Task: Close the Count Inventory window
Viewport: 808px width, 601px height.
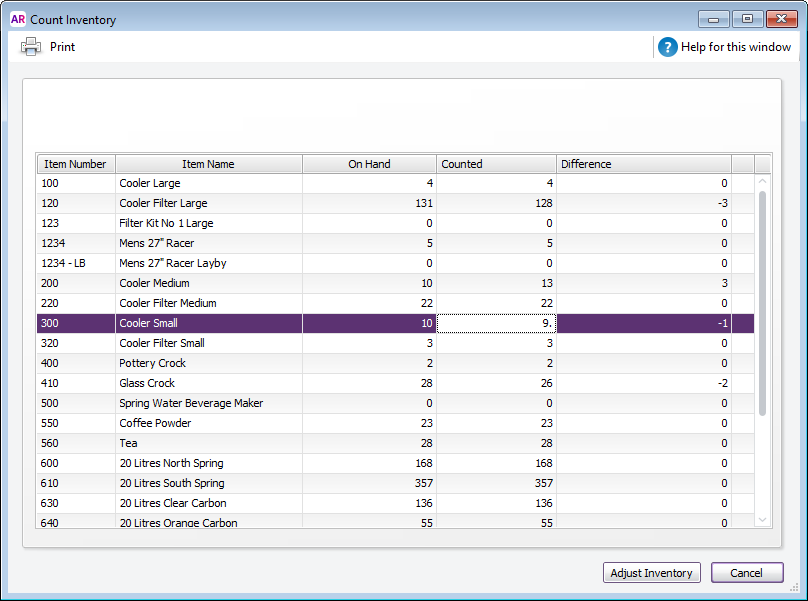Action: 781,19
